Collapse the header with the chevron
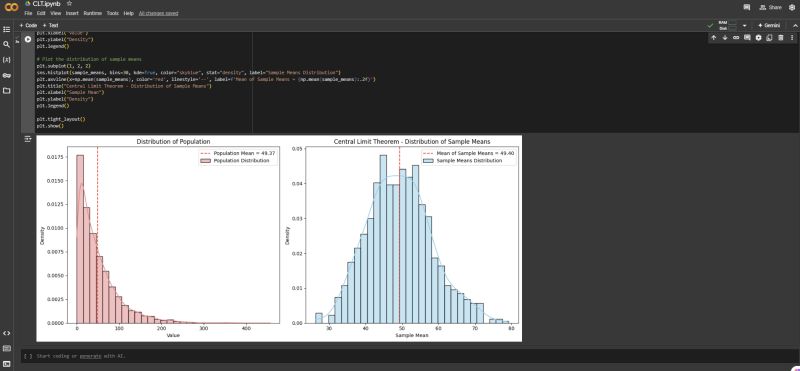This screenshot has width=800, height=371. pyautogui.click(x=795, y=25)
